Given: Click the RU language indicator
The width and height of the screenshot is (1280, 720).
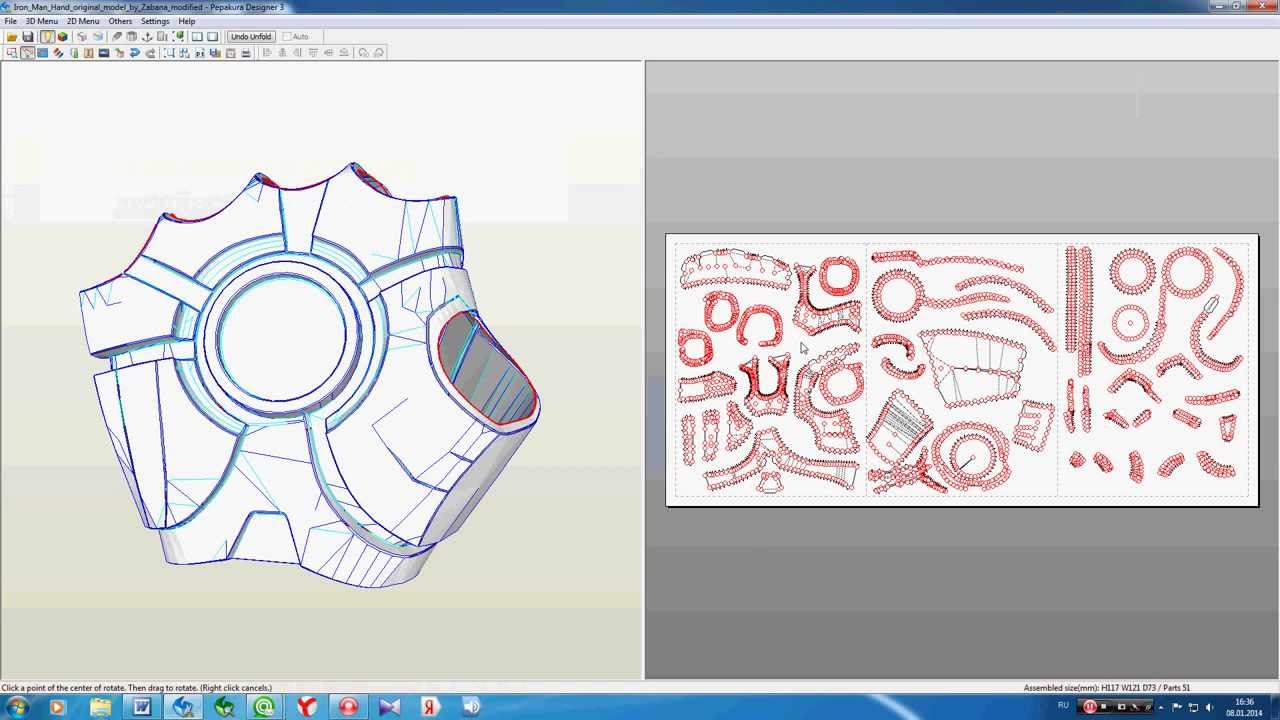Looking at the screenshot, I should coord(1063,705).
